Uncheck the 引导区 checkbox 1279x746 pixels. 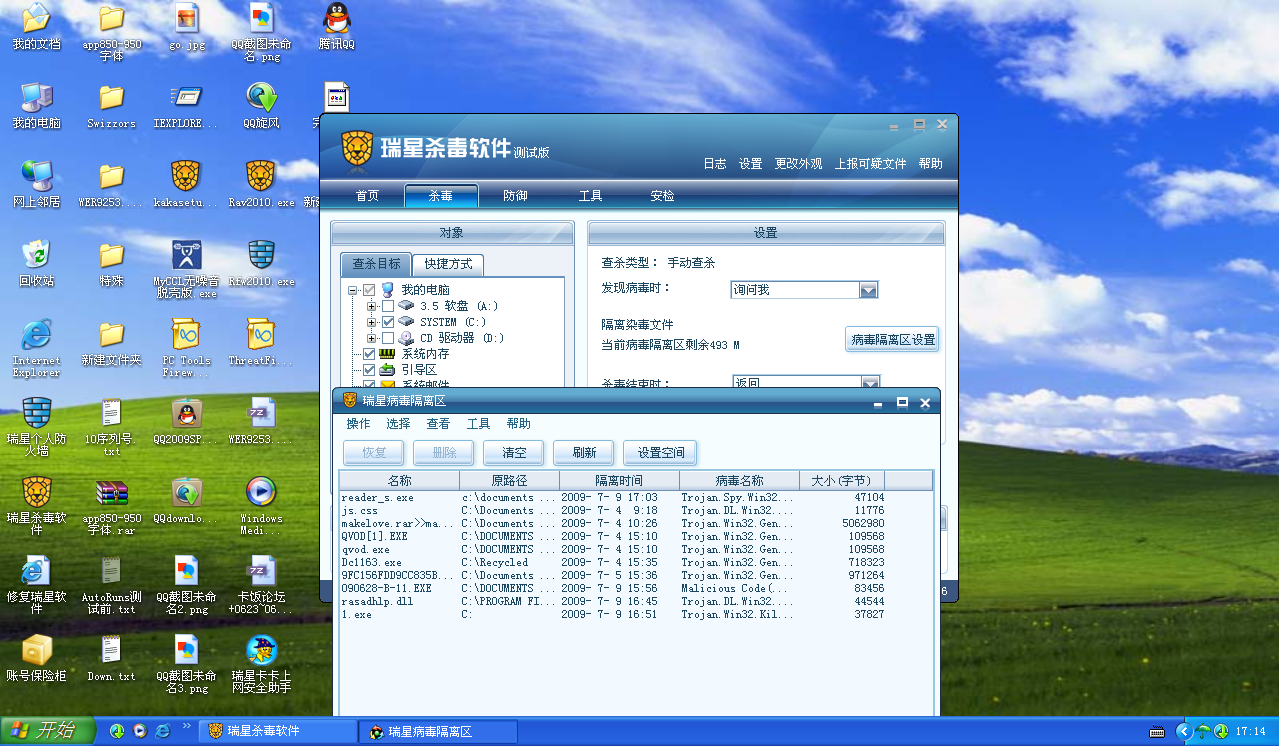tap(370, 370)
